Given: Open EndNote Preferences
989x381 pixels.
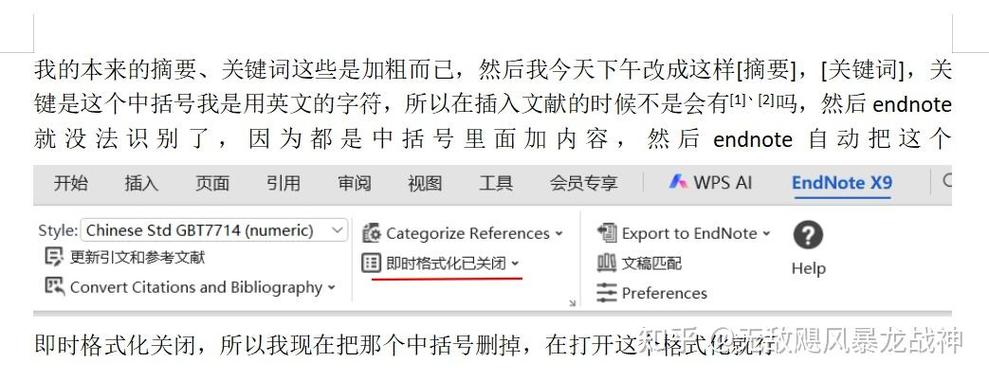Looking at the screenshot, I should tap(664, 293).
